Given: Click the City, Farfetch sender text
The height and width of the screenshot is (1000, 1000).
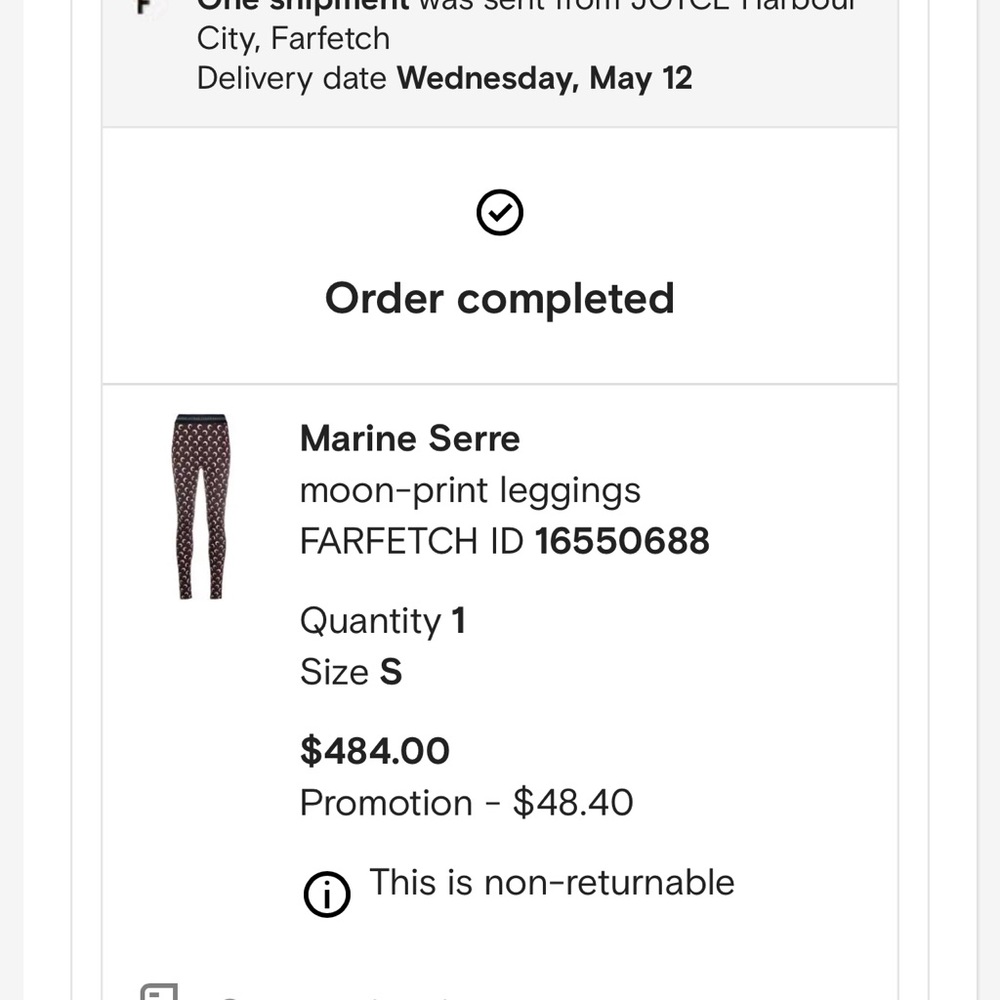Looking at the screenshot, I should (293, 40).
